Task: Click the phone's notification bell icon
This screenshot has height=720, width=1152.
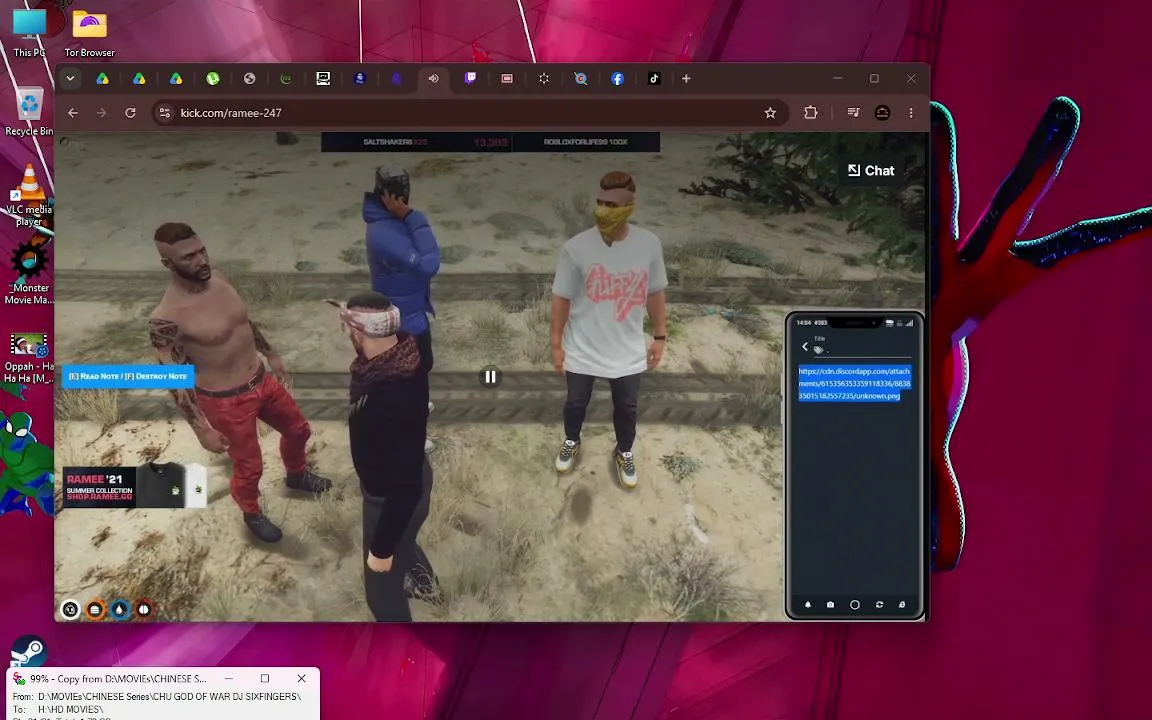Action: click(807, 605)
